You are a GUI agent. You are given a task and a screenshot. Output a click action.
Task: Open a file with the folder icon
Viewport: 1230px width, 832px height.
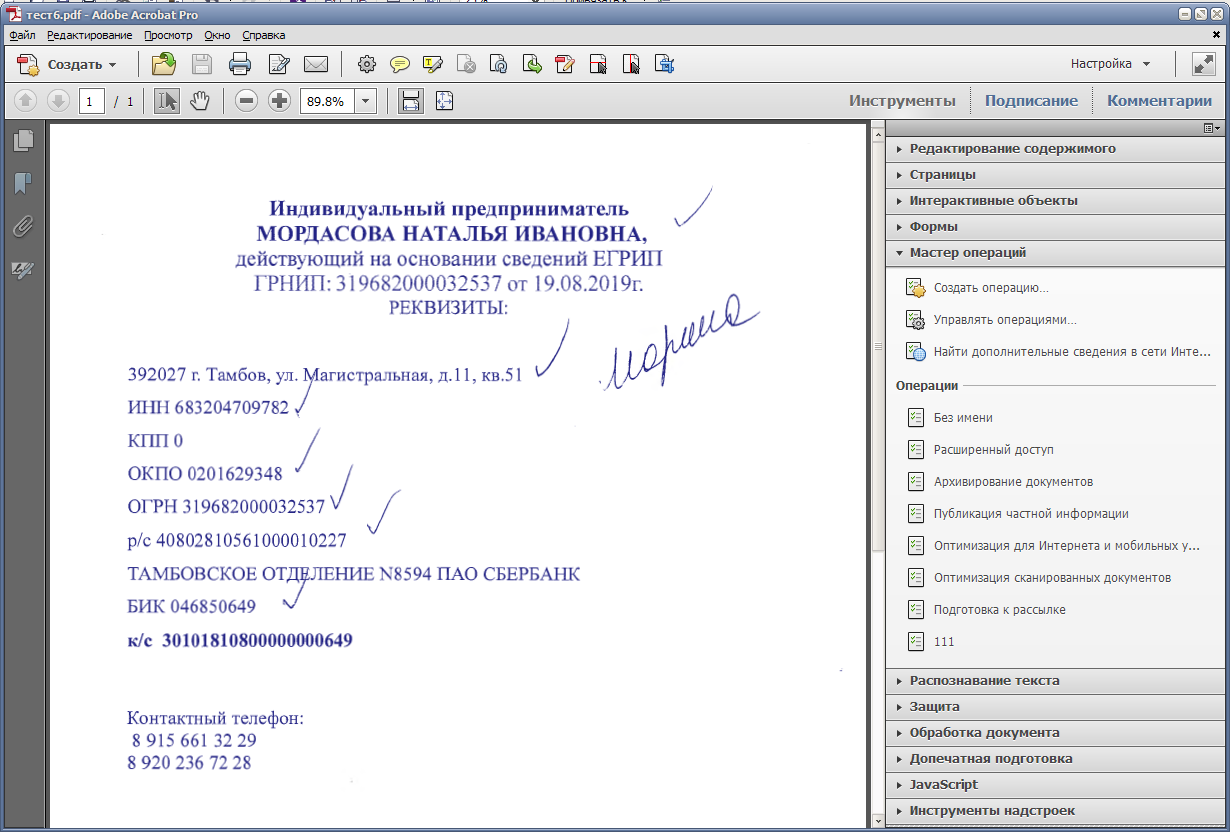tap(163, 65)
